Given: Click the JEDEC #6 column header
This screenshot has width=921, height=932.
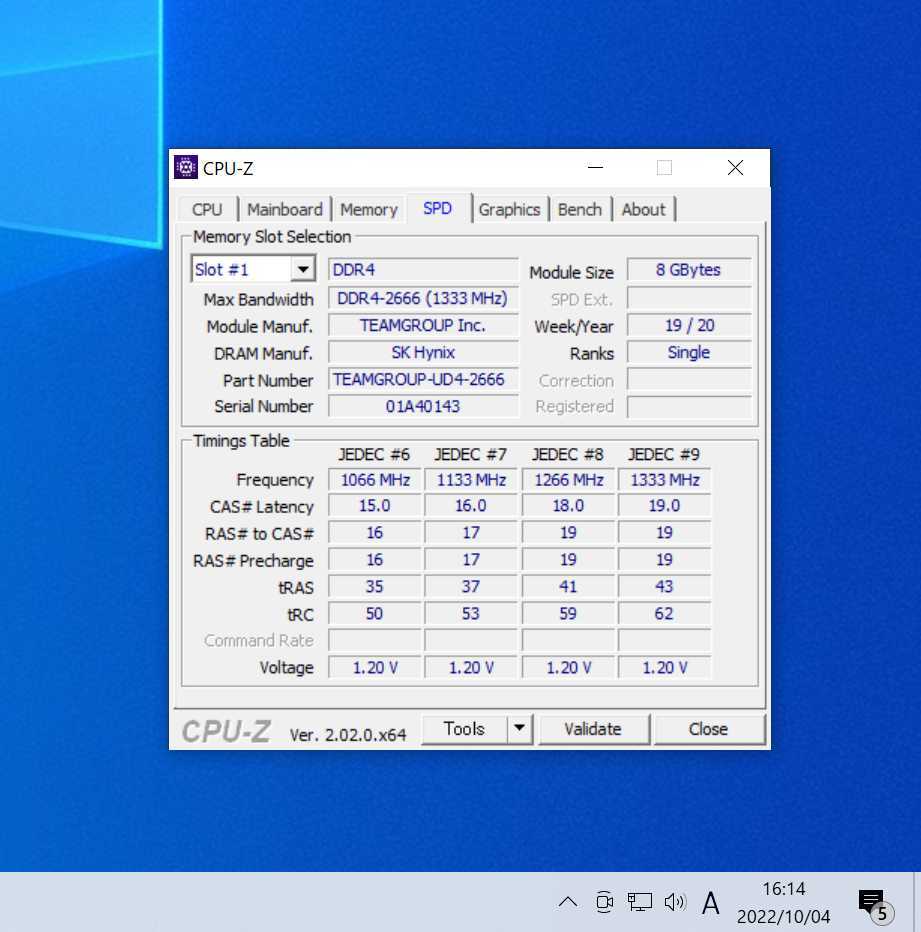Looking at the screenshot, I should pos(374,455).
